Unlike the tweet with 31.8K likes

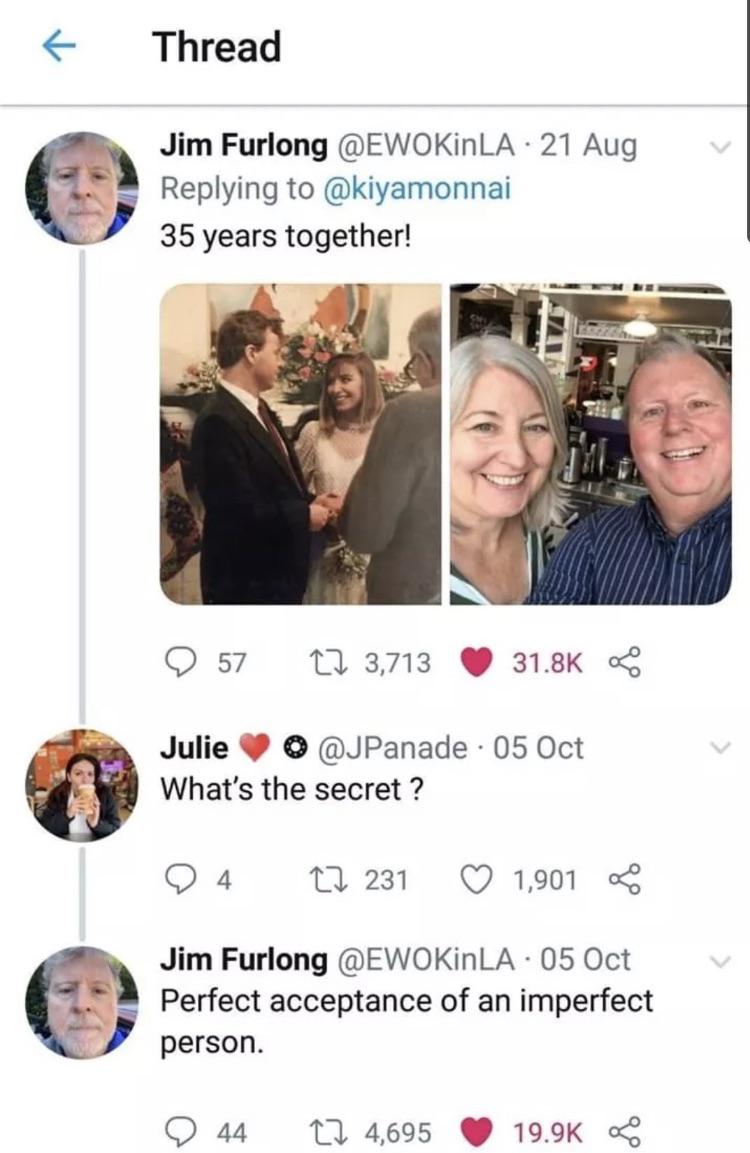pyautogui.click(x=476, y=661)
